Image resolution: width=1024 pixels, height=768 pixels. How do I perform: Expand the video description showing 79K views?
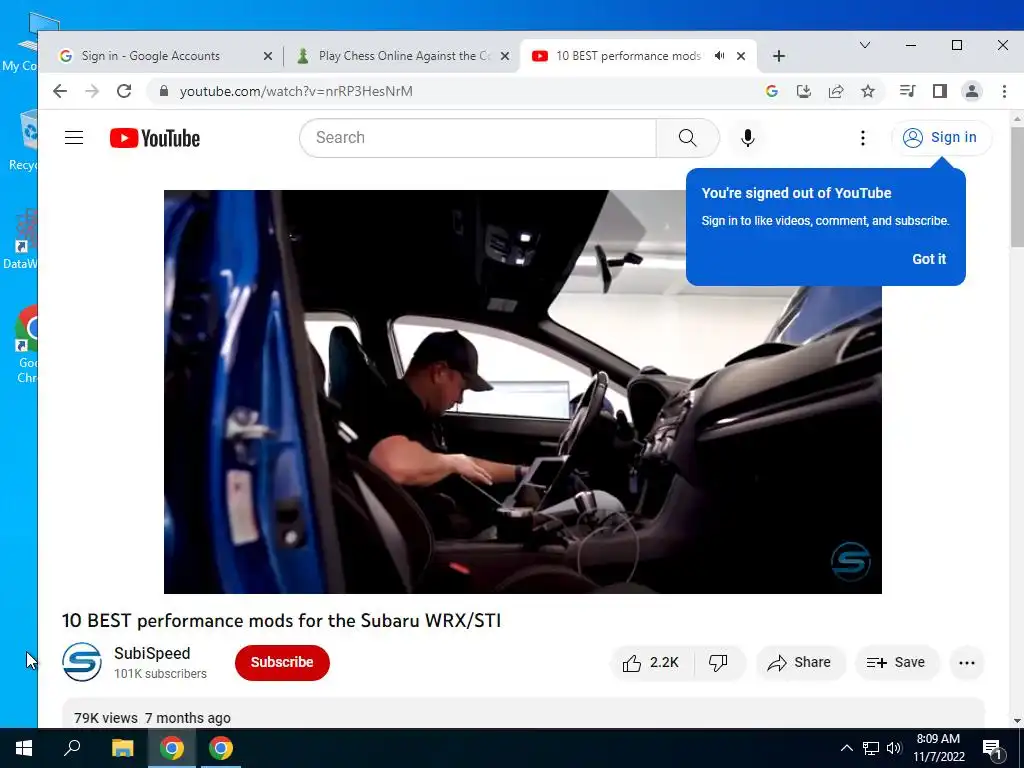point(522,713)
